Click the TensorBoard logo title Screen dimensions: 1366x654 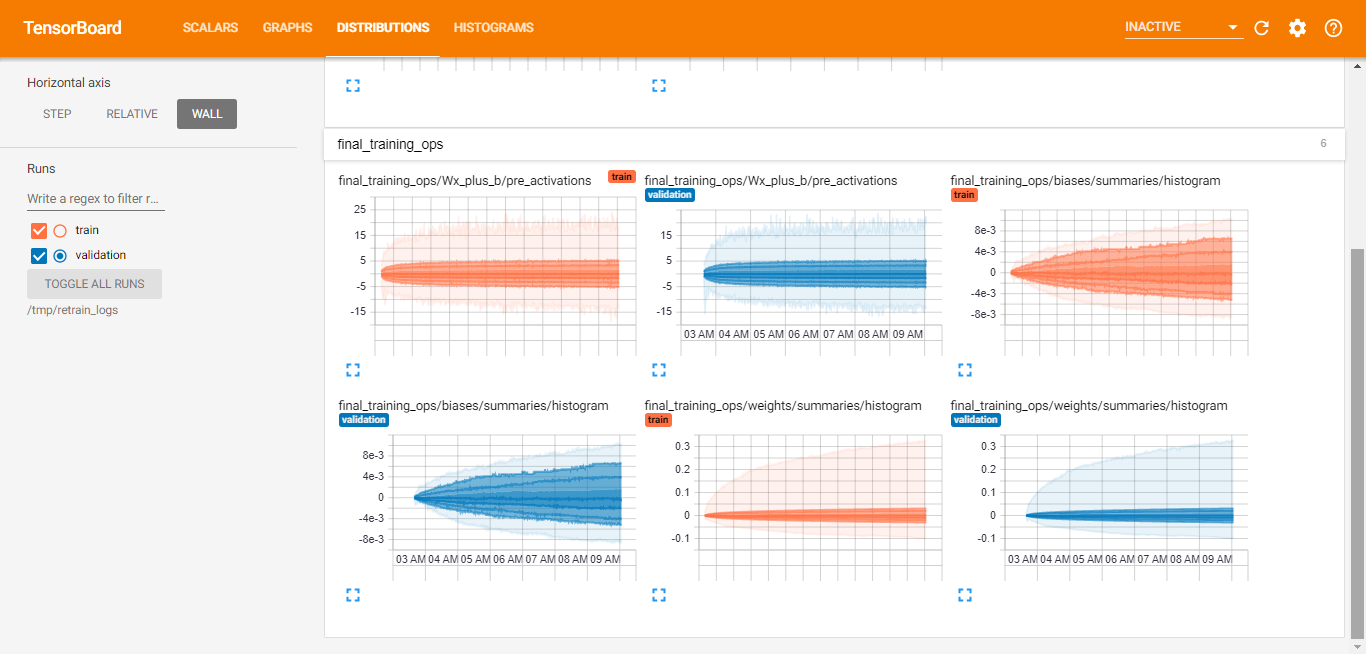coord(72,28)
